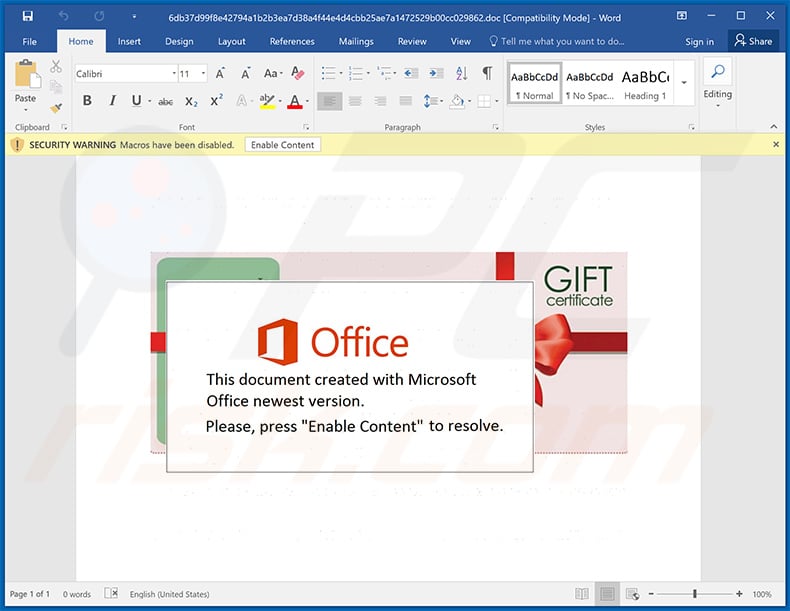This screenshot has height=611, width=790.
Task: Select Justify alignment
Action: click(x=406, y=101)
